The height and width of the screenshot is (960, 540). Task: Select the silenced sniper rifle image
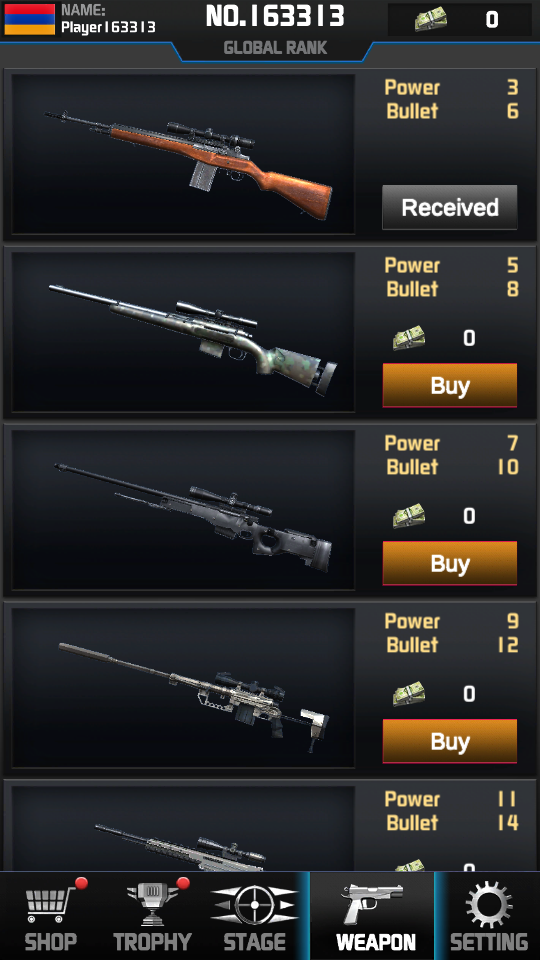click(x=183, y=688)
